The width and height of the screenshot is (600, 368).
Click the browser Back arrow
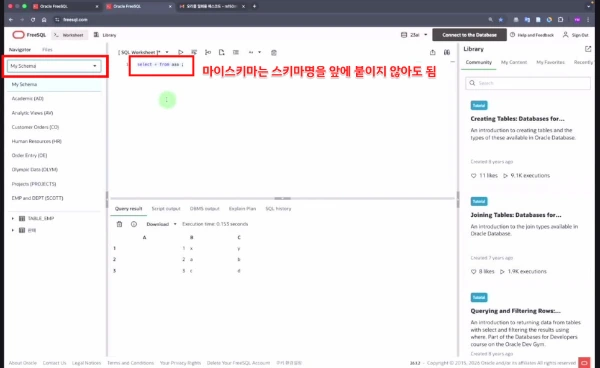click(11, 20)
